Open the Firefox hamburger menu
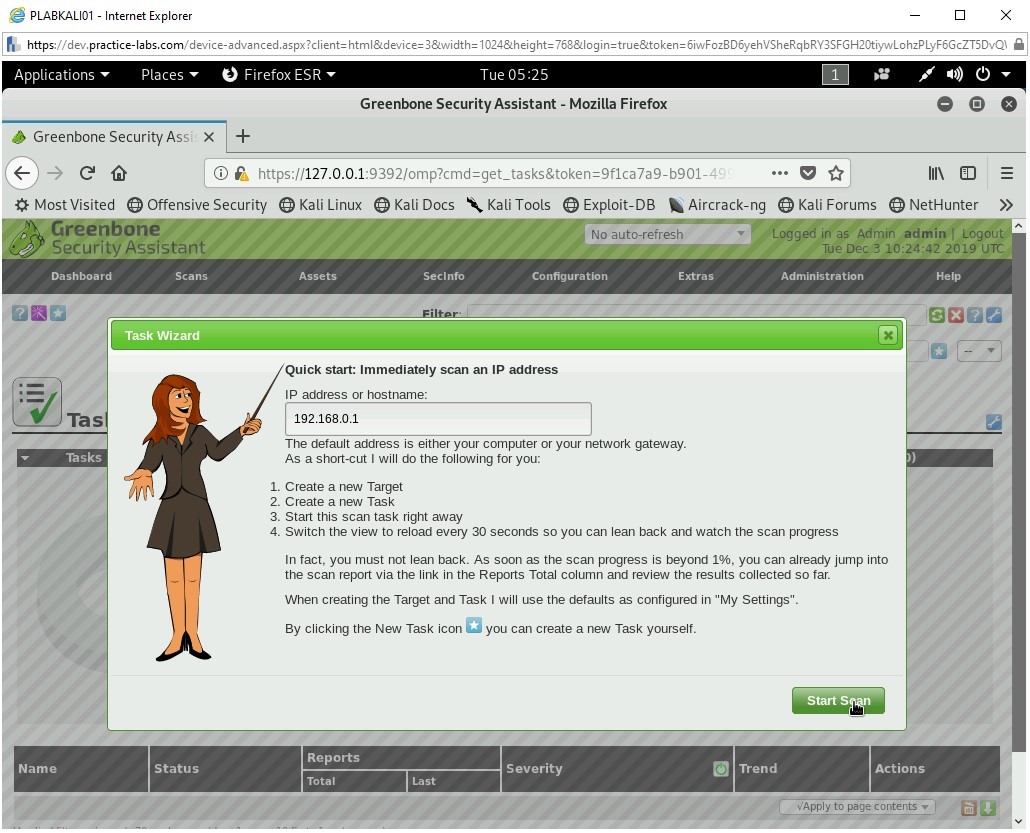Image resolution: width=1030 pixels, height=833 pixels. click(1007, 173)
